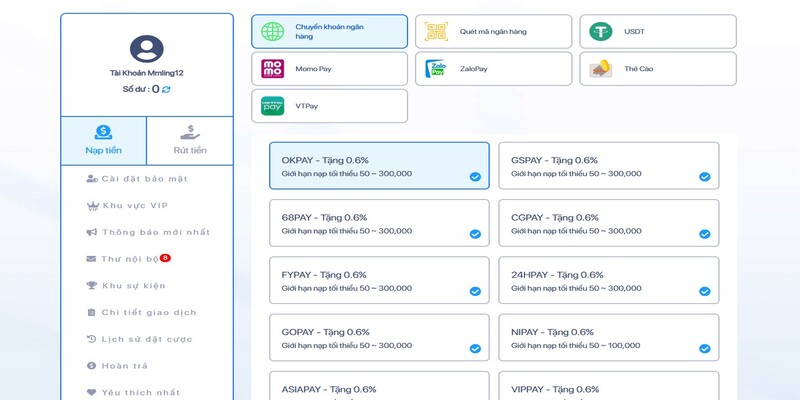
Task: Switch to the Rút tiền tab
Action: (190, 140)
